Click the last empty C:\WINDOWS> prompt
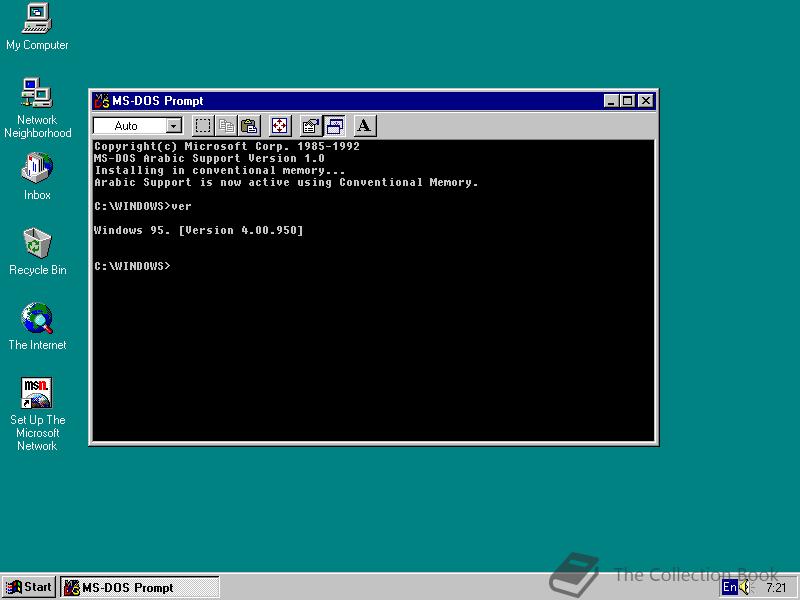 click(x=132, y=266)
